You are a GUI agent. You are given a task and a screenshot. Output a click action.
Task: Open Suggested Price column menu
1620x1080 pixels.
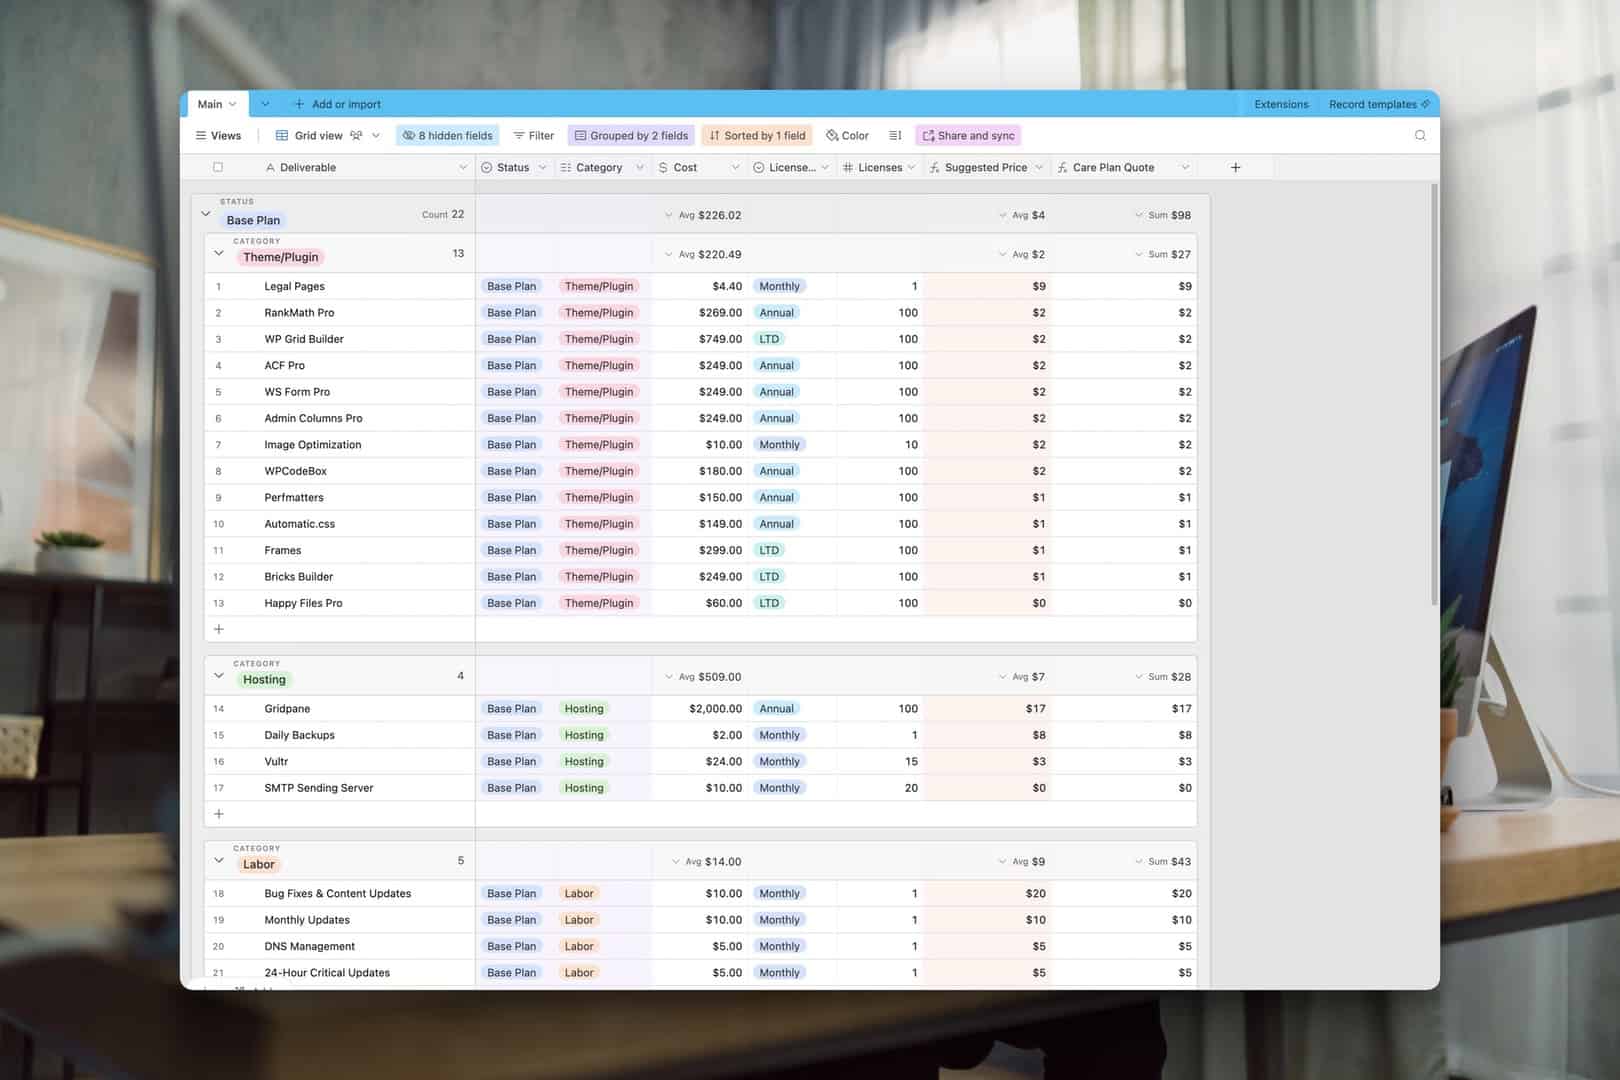click(1039, 167)
